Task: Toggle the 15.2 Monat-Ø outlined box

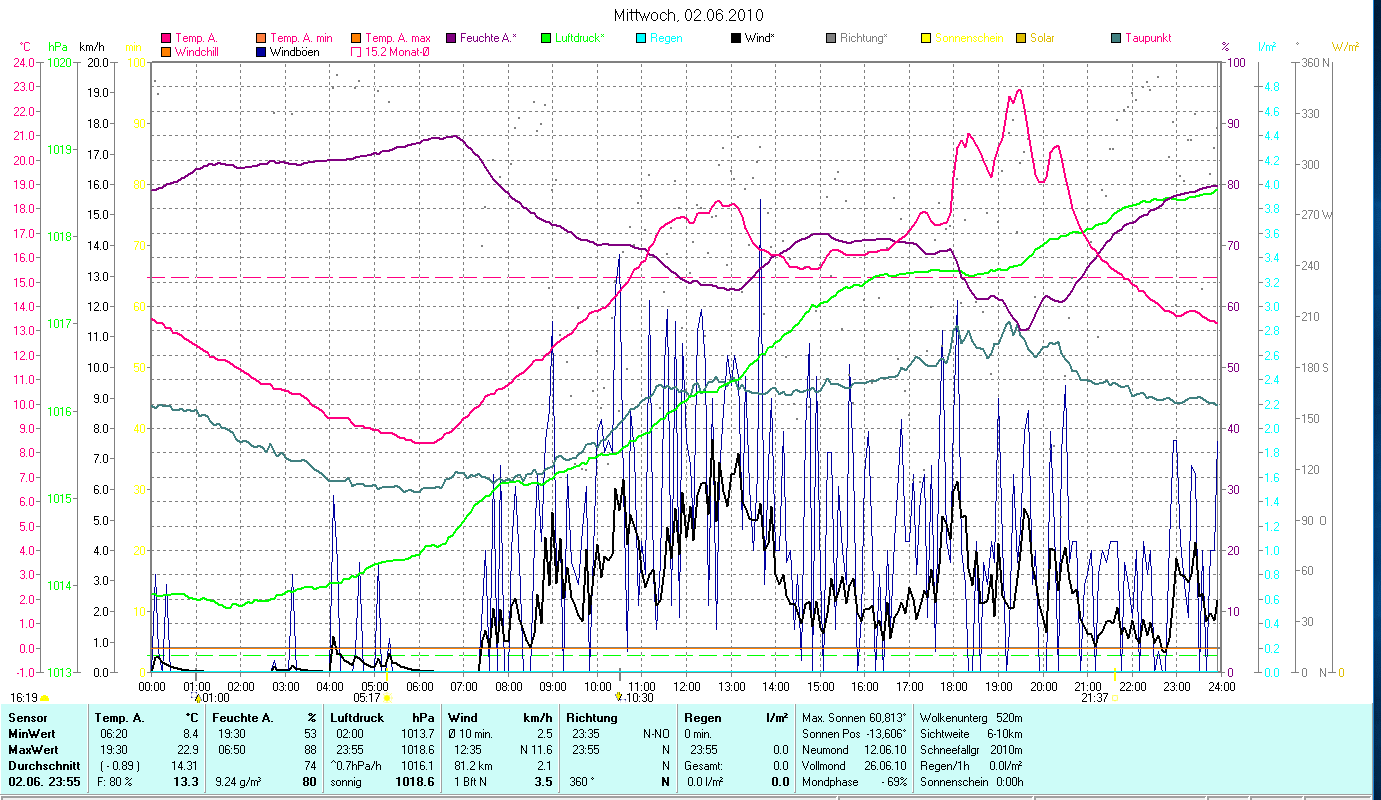Action: 355,51
